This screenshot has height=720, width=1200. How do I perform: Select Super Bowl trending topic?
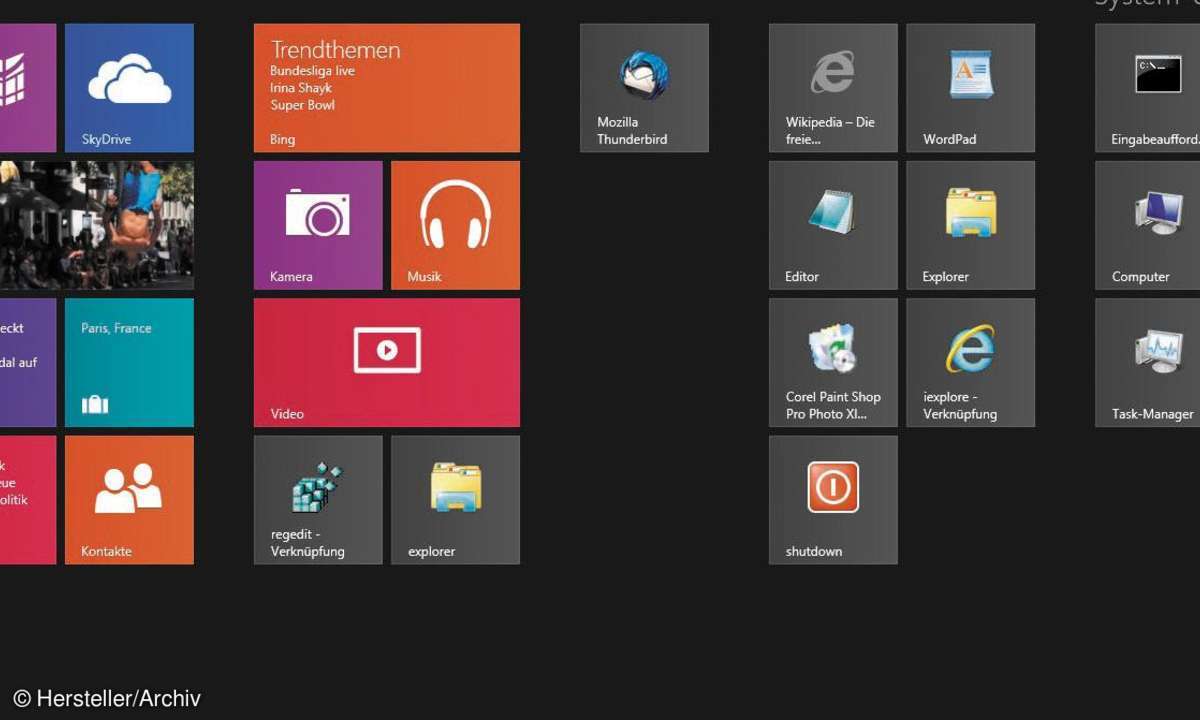point(302,105)
